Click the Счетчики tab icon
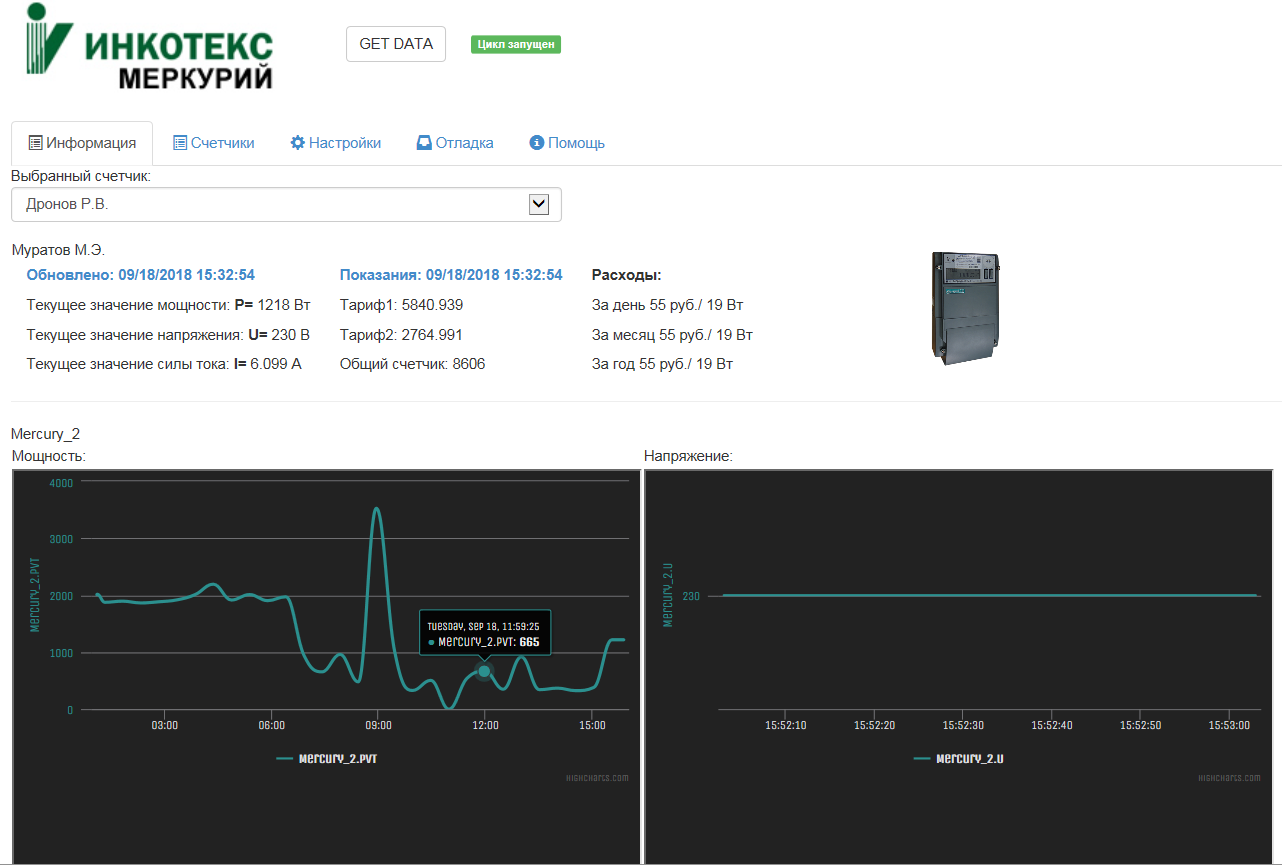 coord(180,143)
